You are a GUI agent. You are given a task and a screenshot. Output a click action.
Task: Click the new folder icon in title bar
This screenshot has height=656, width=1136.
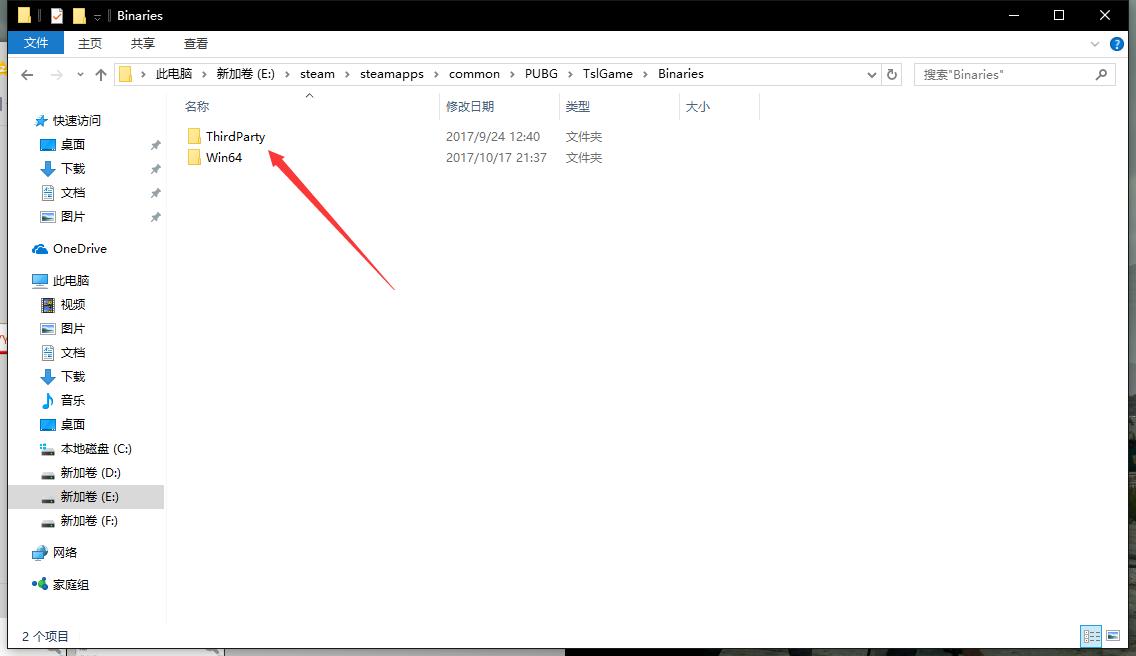click(79, 15)
